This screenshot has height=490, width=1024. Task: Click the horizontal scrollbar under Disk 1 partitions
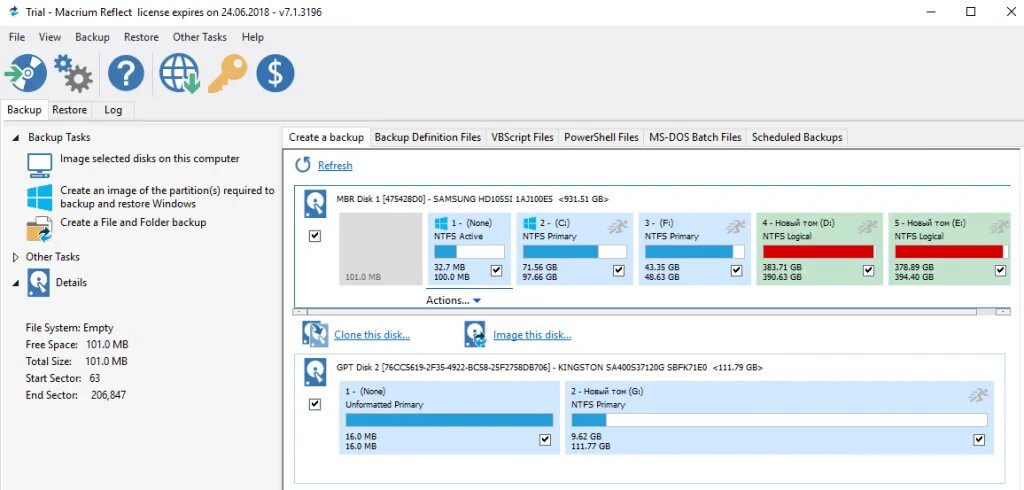[x=652, y=312]
